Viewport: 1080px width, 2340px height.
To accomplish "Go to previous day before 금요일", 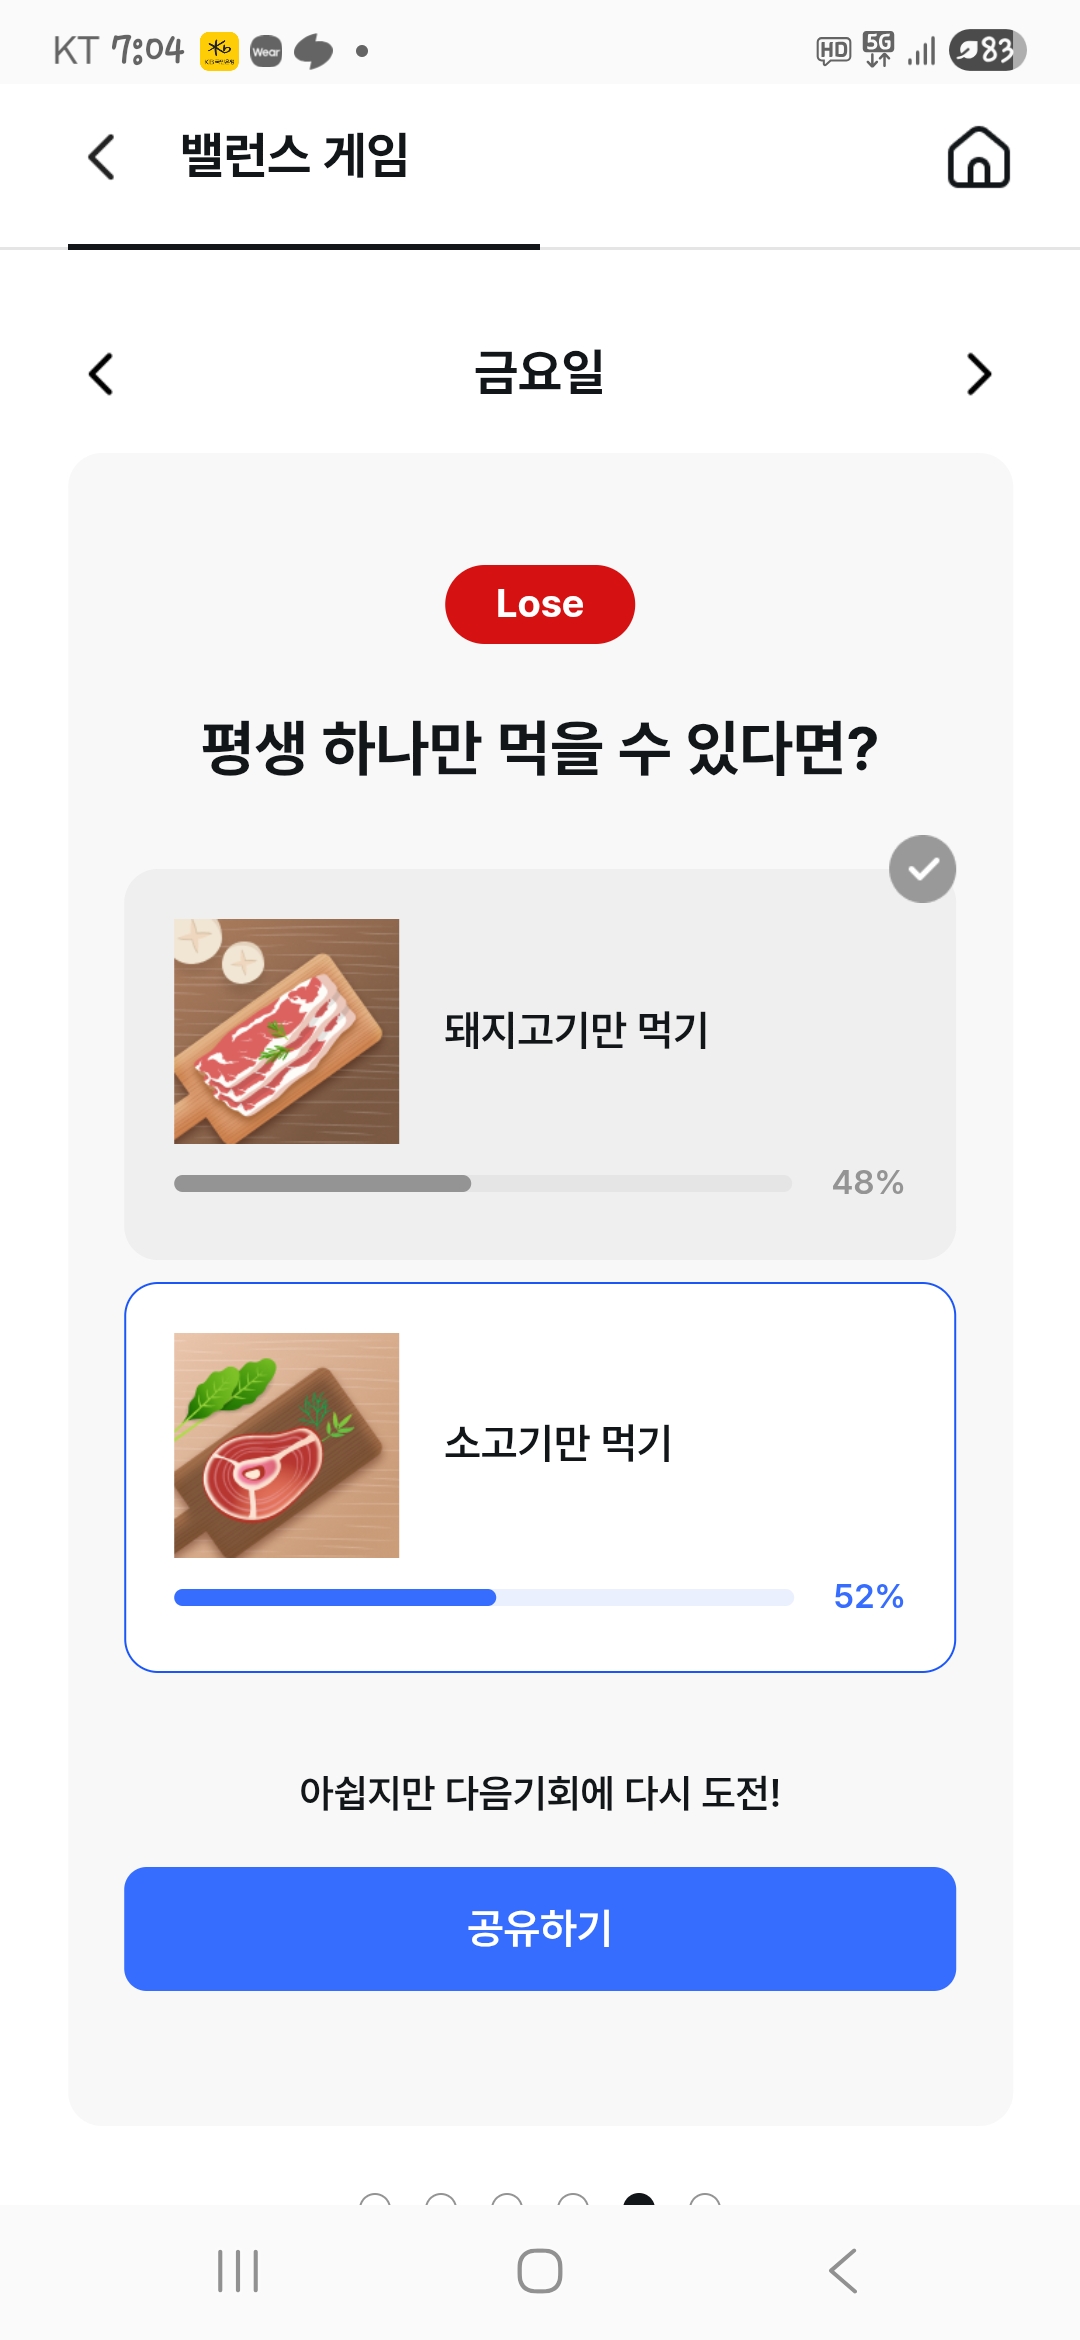I will pyautogui.click(x=101, y=374).
